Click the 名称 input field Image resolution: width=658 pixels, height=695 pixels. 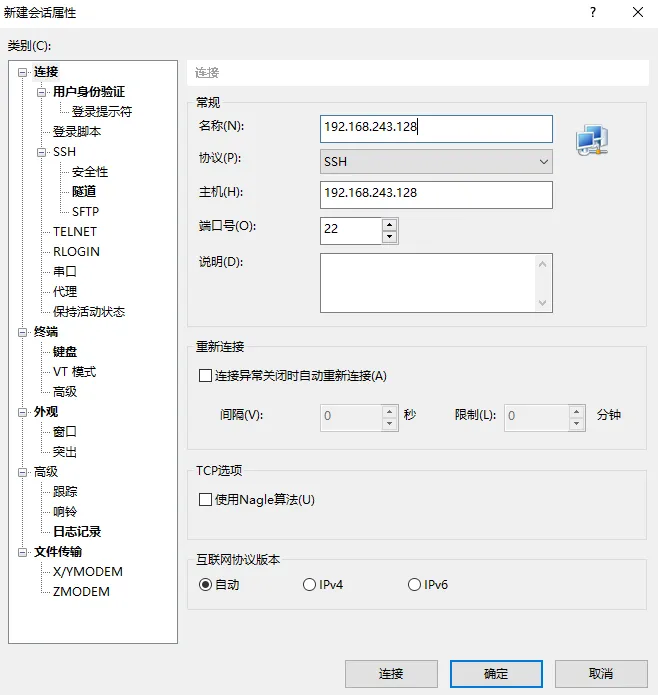pos(436,129)
